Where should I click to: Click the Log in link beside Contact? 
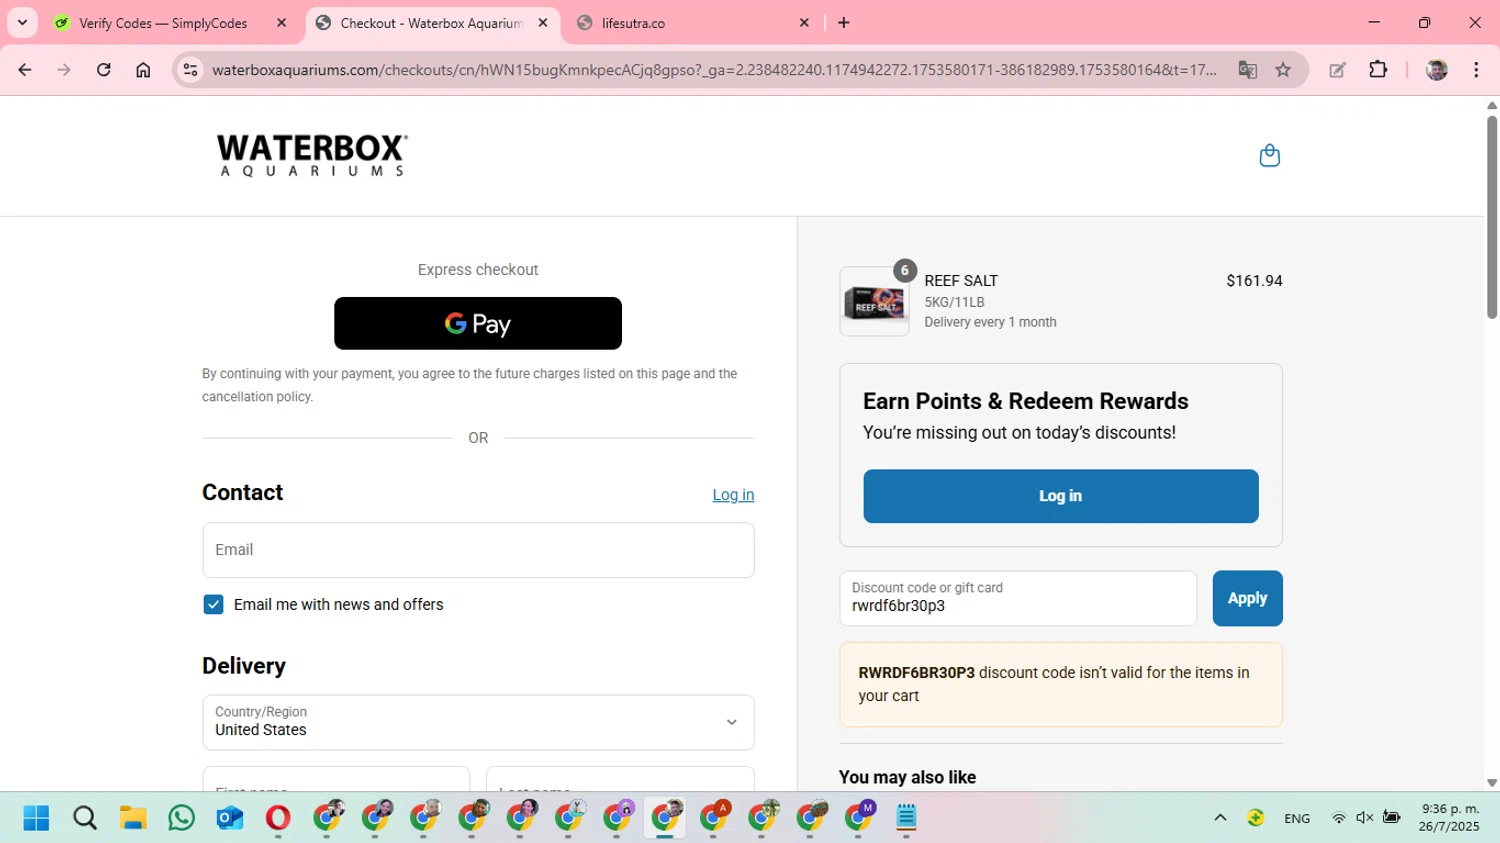733,495
